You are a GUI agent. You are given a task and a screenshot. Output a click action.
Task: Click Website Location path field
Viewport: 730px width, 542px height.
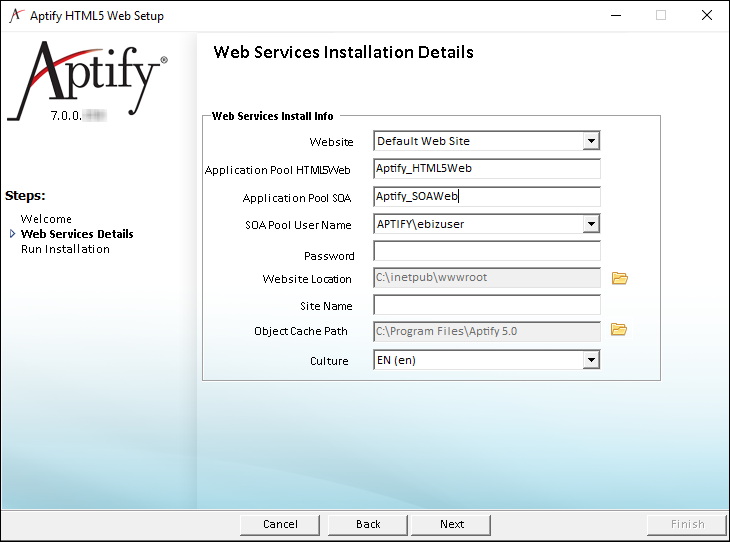(487, 278)
